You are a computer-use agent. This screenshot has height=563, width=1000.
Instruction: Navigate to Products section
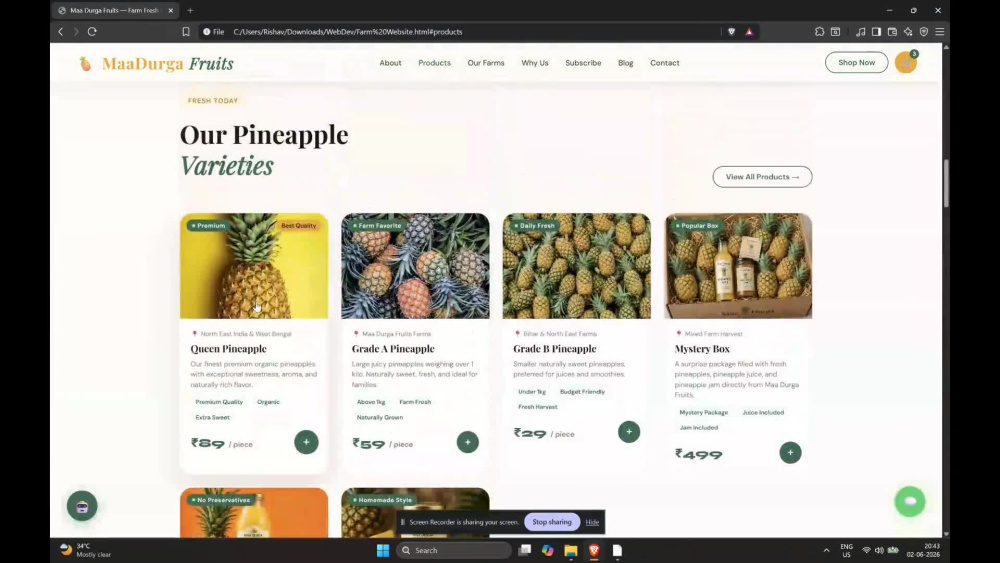(x=434, y=62)
